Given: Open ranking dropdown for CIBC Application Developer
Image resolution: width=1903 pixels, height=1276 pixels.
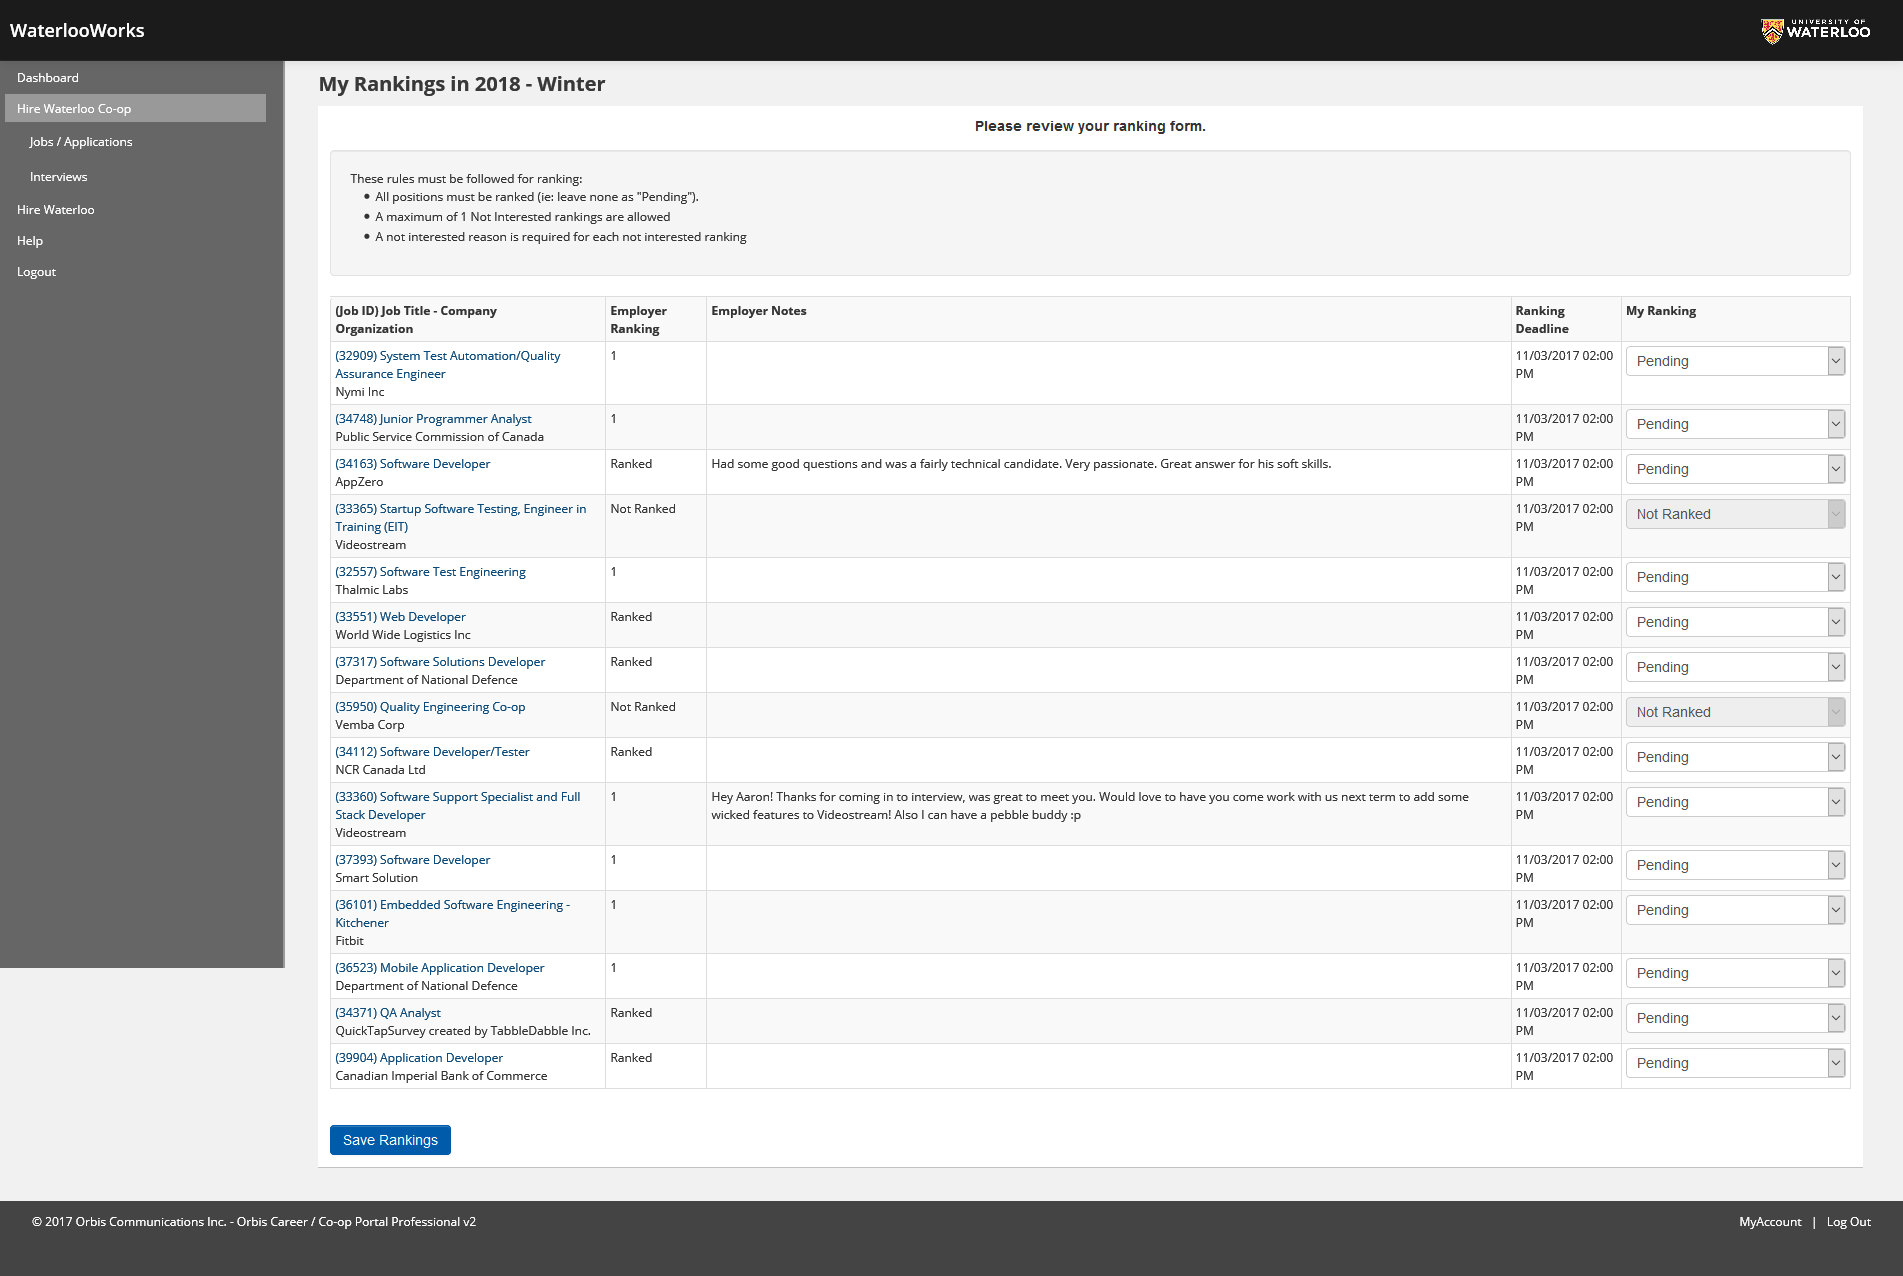Looking at the screenshot, I should click(x=1735, y=1063).
